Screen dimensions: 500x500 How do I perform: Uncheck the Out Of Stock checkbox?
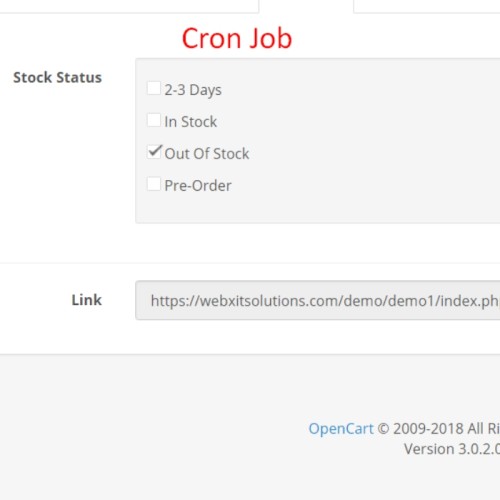point(154,152)
